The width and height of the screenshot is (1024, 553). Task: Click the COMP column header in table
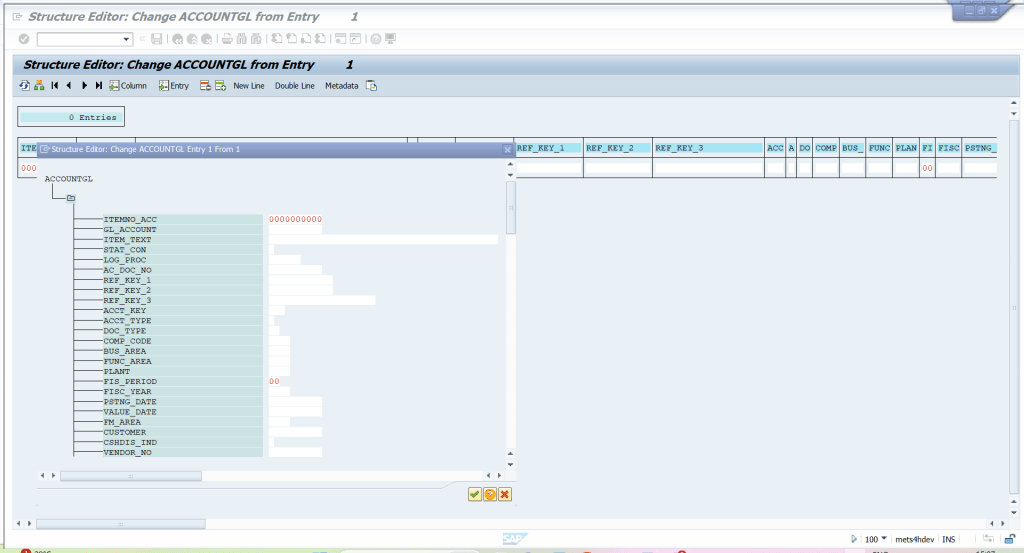pyautogui.click(x=825, y=148)
